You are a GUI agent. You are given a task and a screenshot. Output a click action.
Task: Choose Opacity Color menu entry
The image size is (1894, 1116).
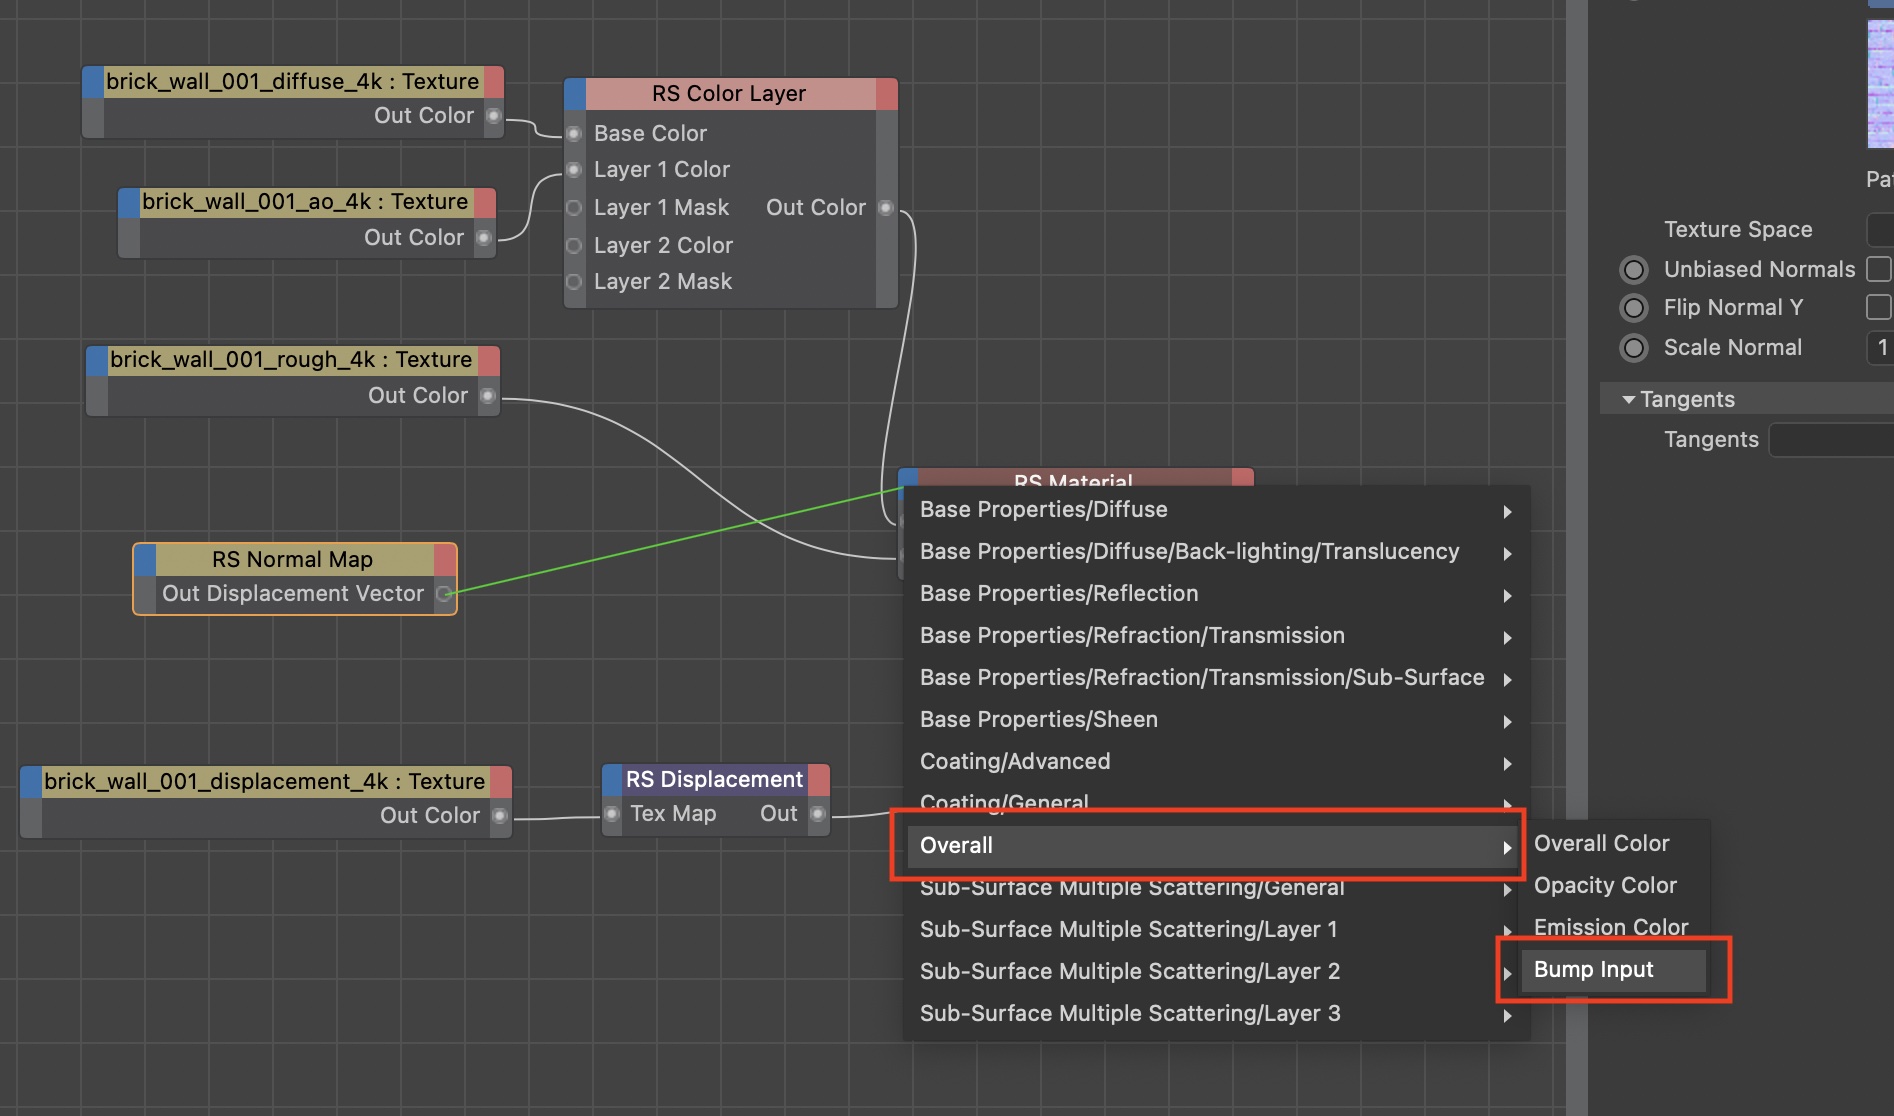click(x=1605, y=886)
